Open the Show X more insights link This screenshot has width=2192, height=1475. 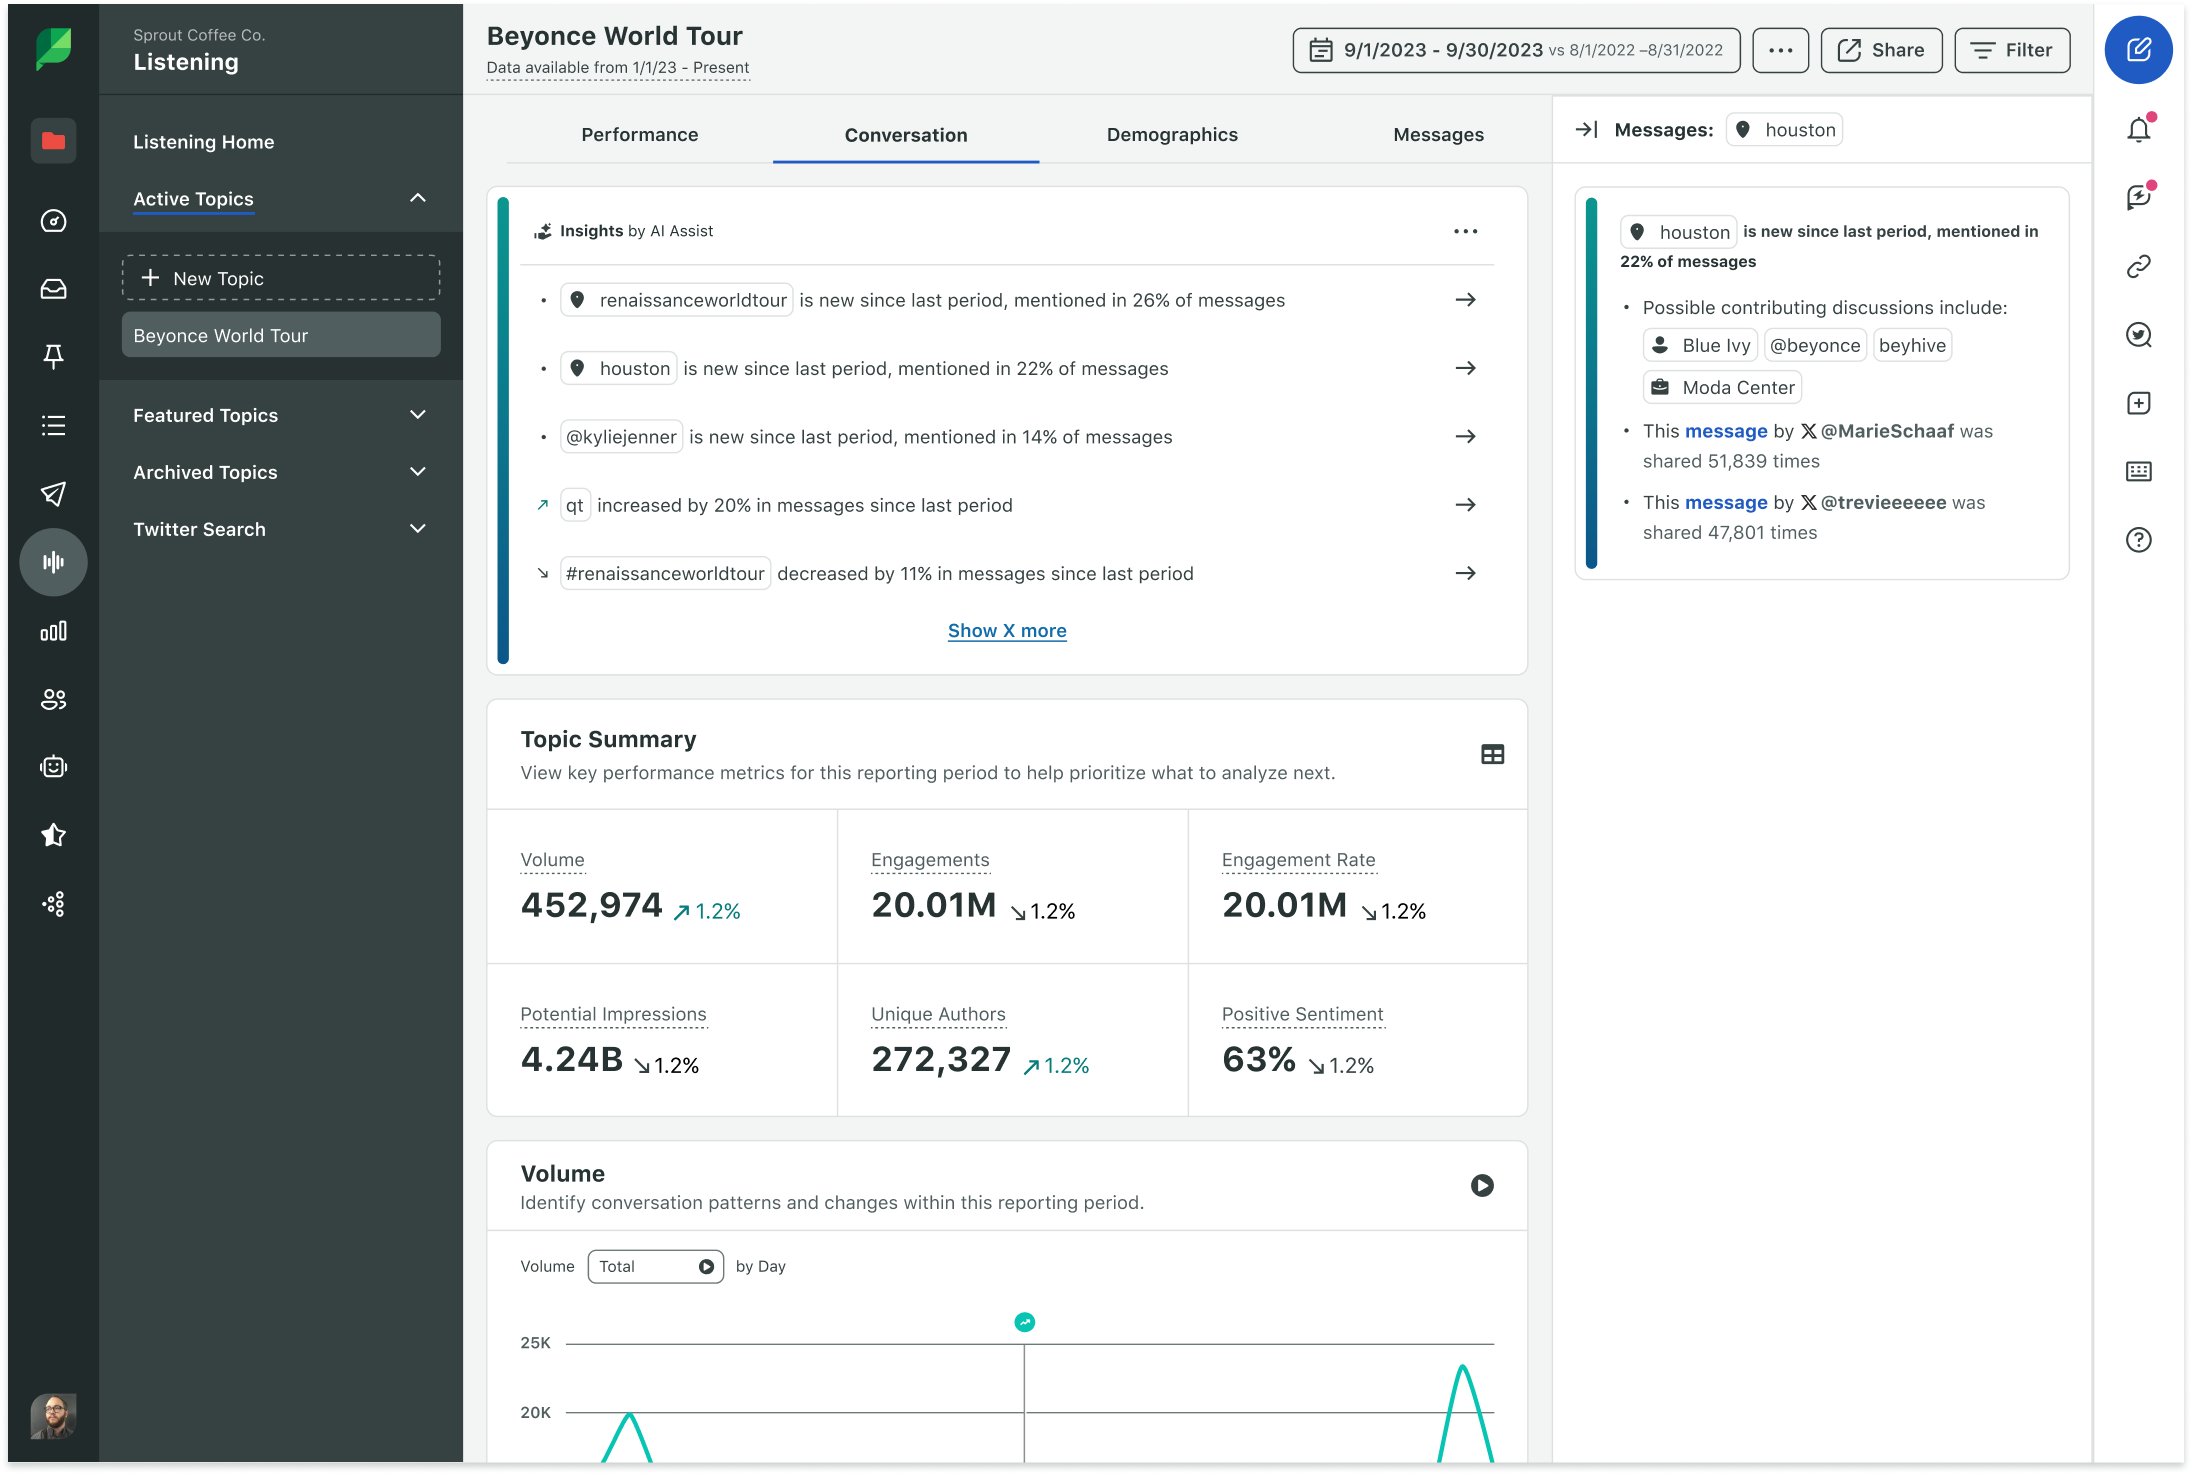(1006, 630)
